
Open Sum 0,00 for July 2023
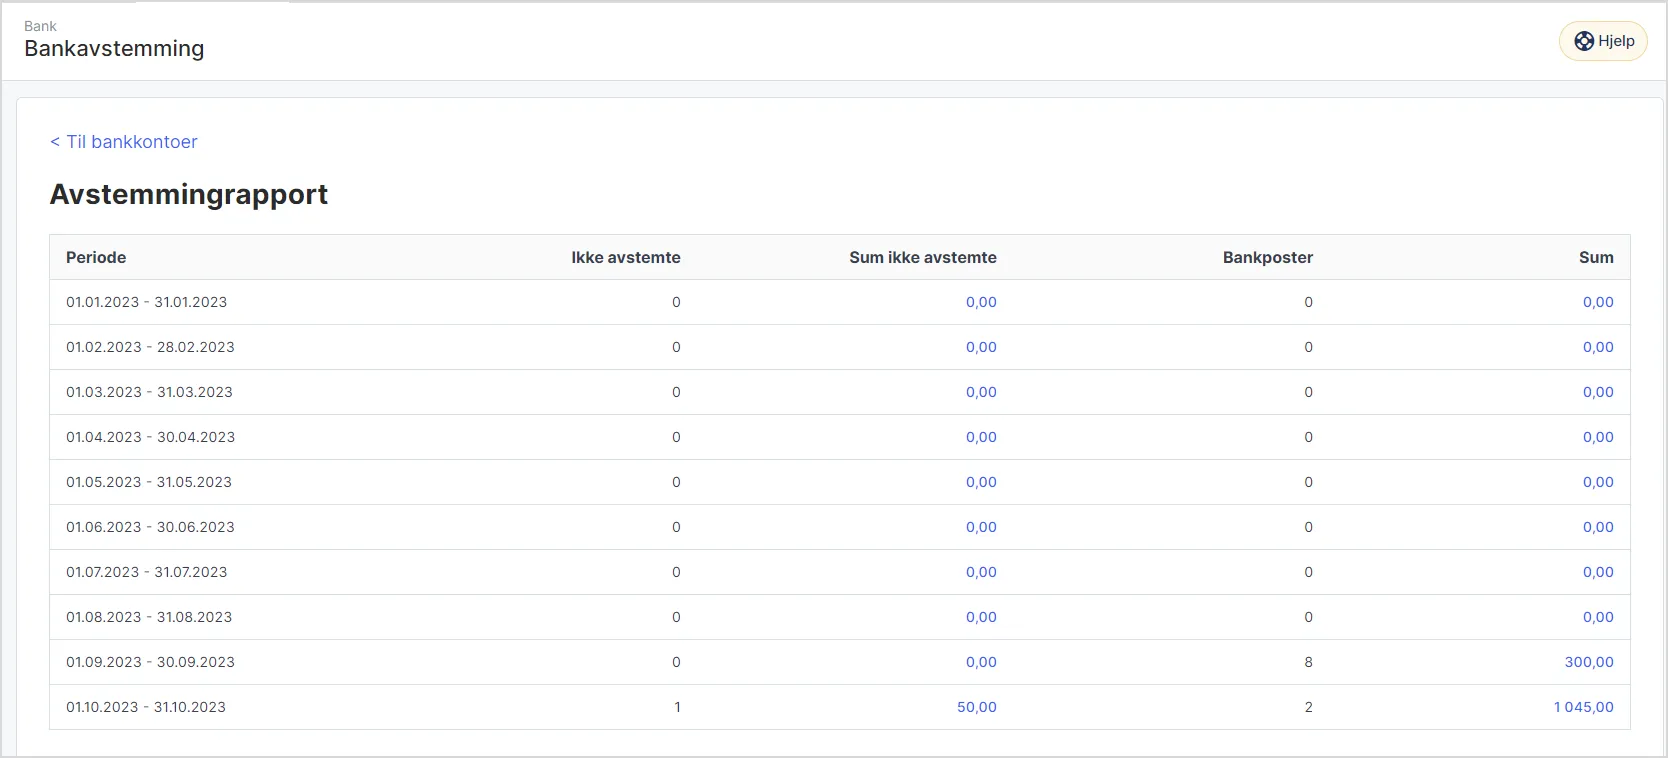1597,572
